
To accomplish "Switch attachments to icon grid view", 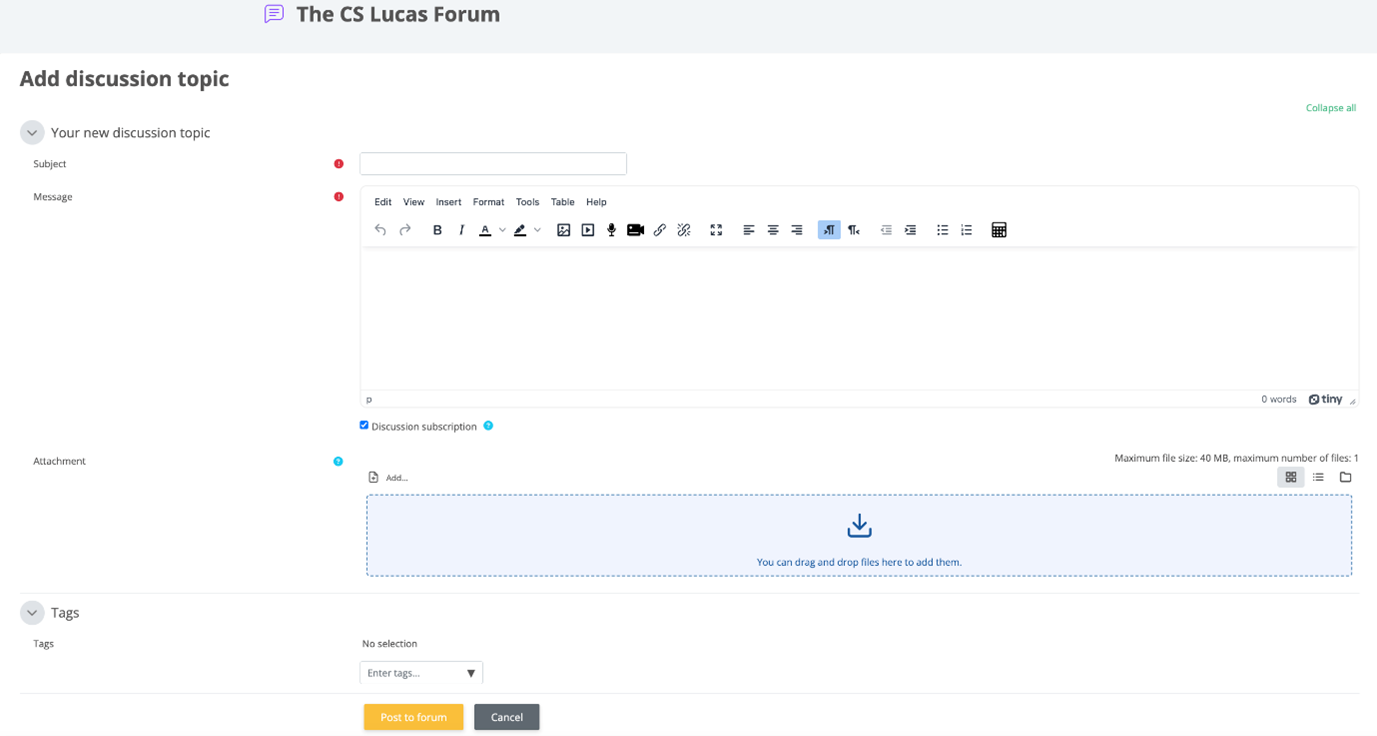I will pyautogui.click(x=1291, y=477).
